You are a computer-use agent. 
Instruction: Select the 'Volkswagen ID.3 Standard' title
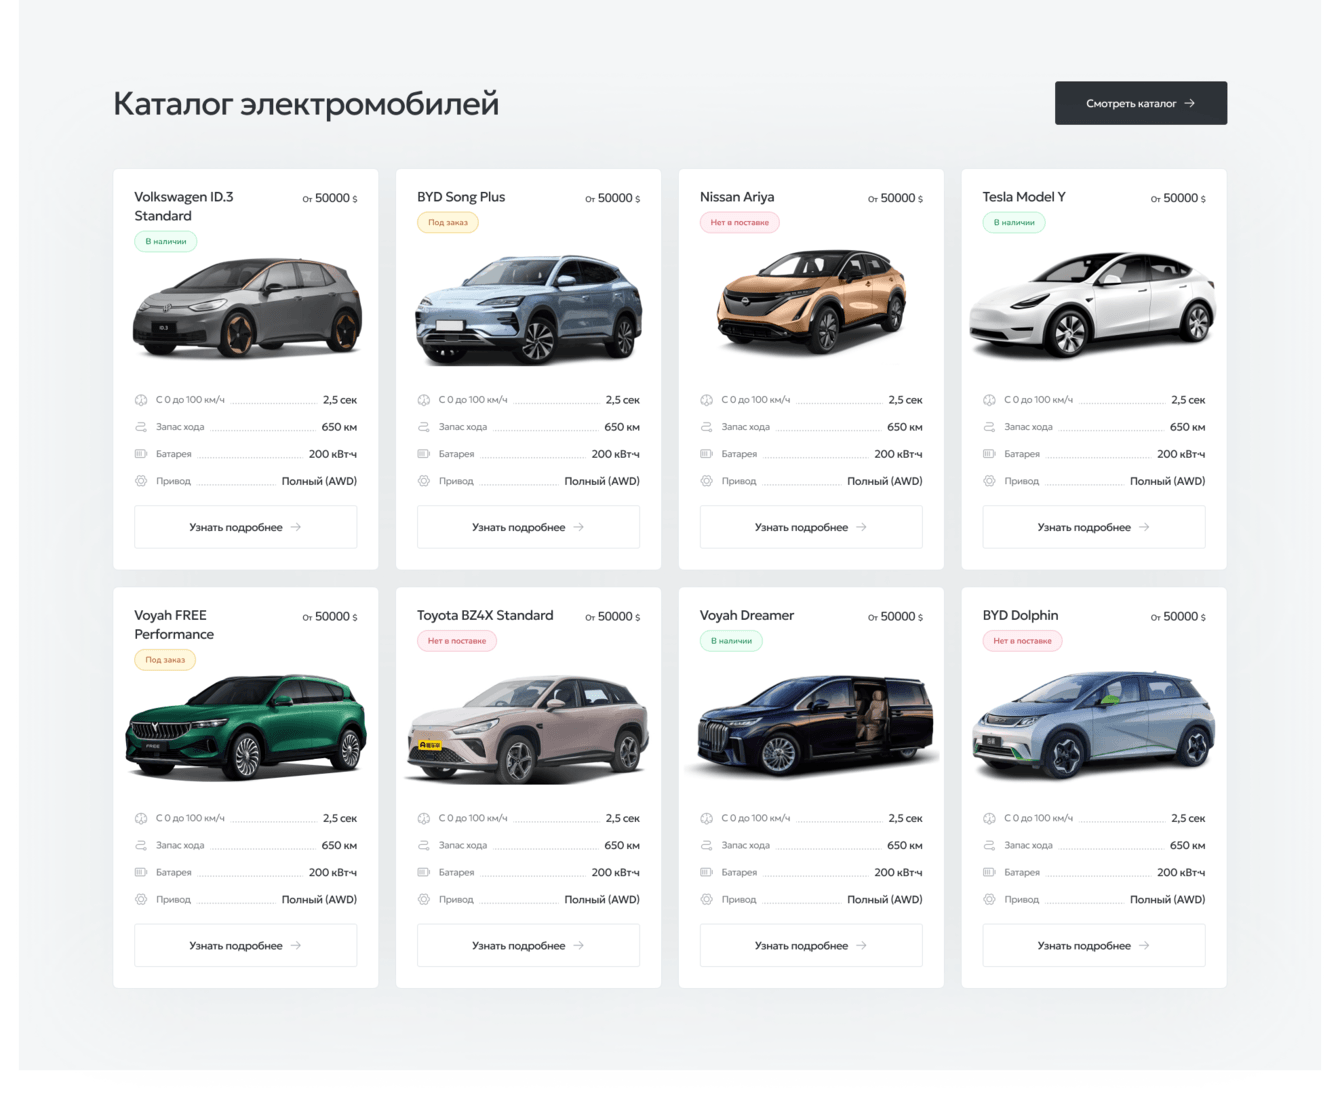coord(184,206)
